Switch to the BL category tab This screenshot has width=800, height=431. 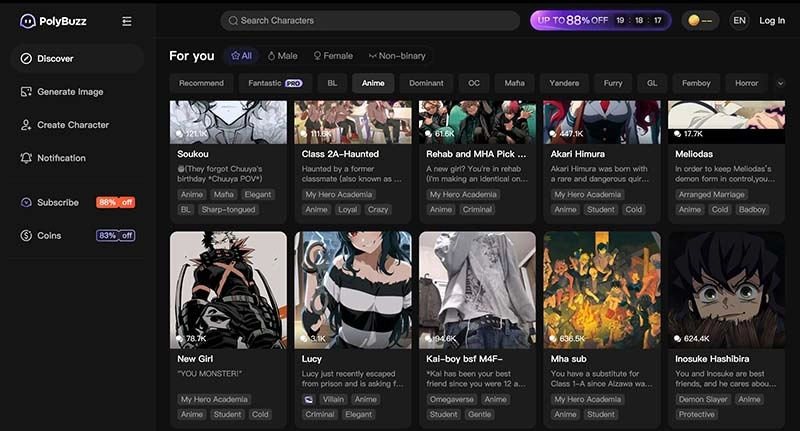coord(332,83)
